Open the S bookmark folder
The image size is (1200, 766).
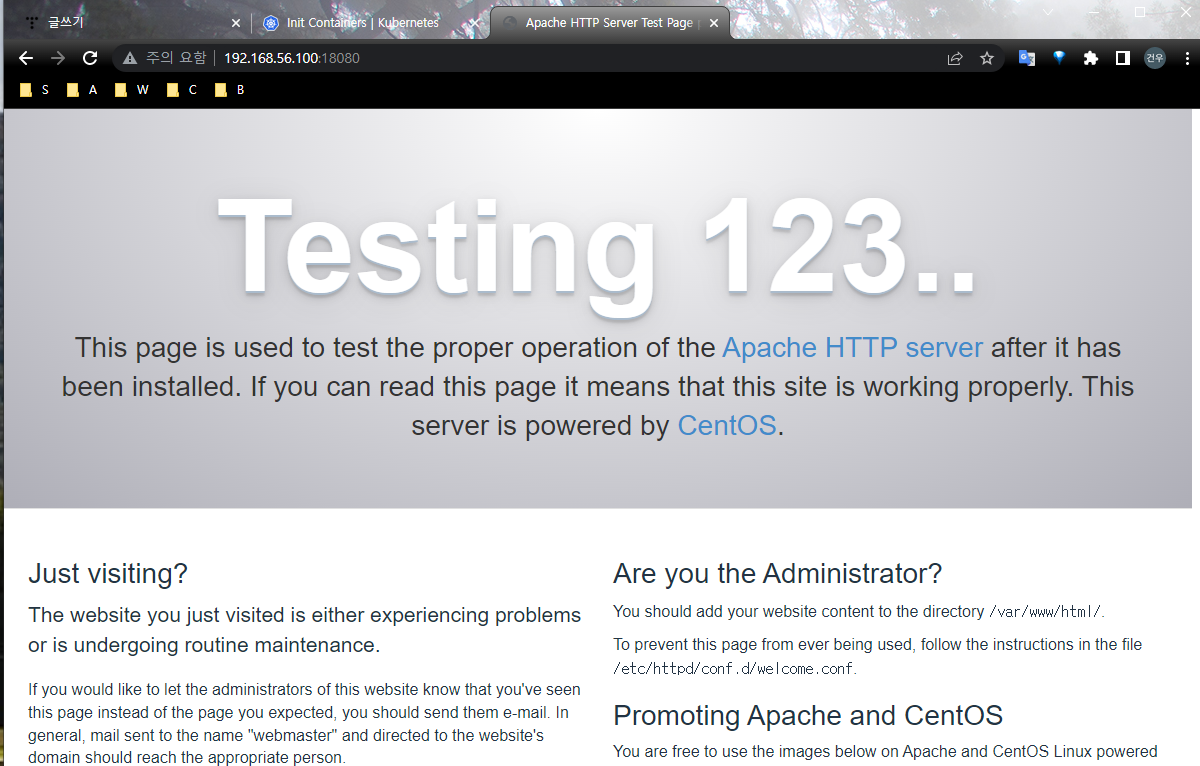pyautogui.click(x=35, y=90)
